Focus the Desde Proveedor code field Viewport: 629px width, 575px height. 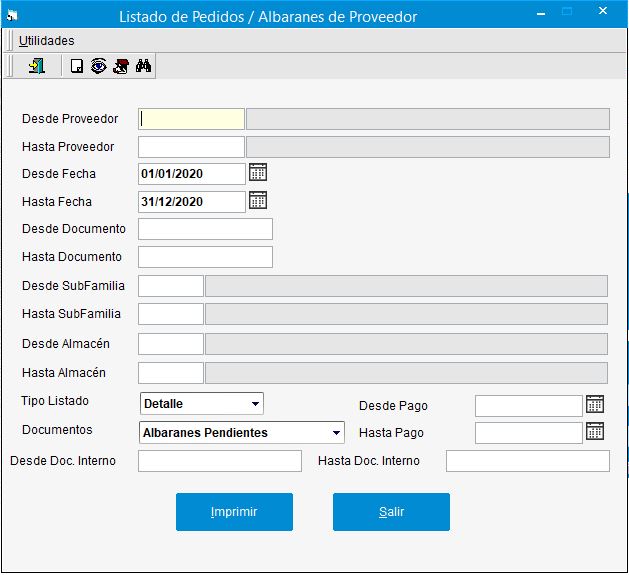pos(191,119)
